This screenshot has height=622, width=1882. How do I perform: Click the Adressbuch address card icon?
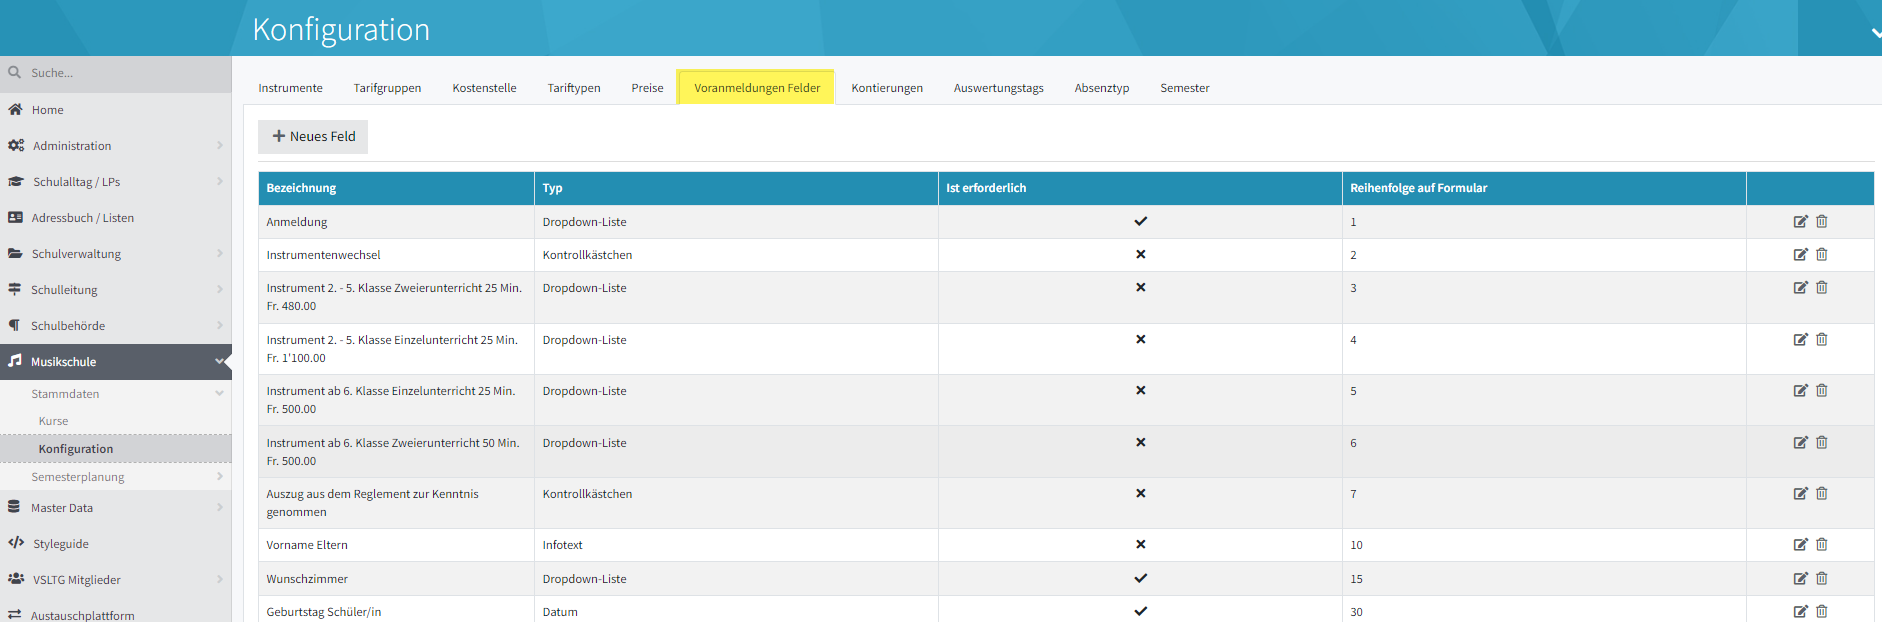click(15, 217)
